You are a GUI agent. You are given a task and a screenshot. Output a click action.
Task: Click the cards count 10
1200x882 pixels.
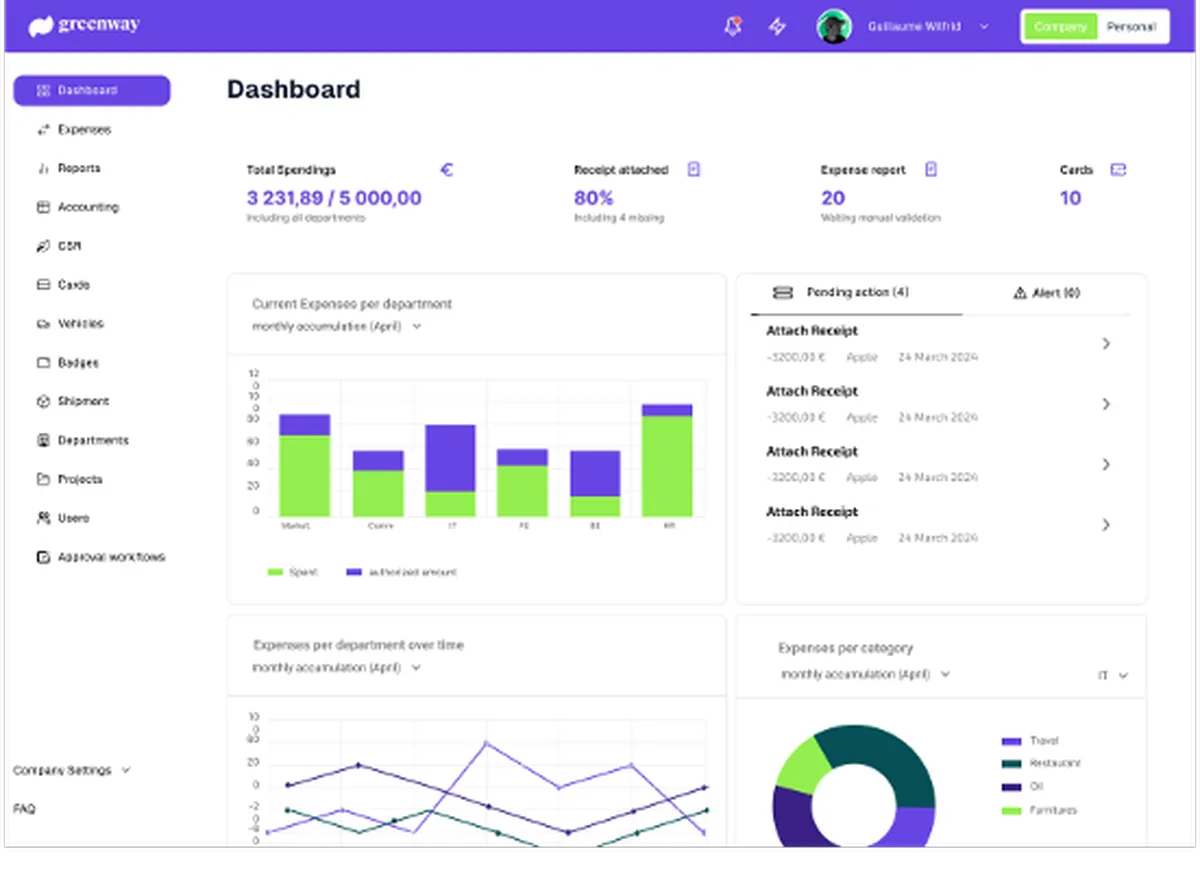click(1071, 198)
